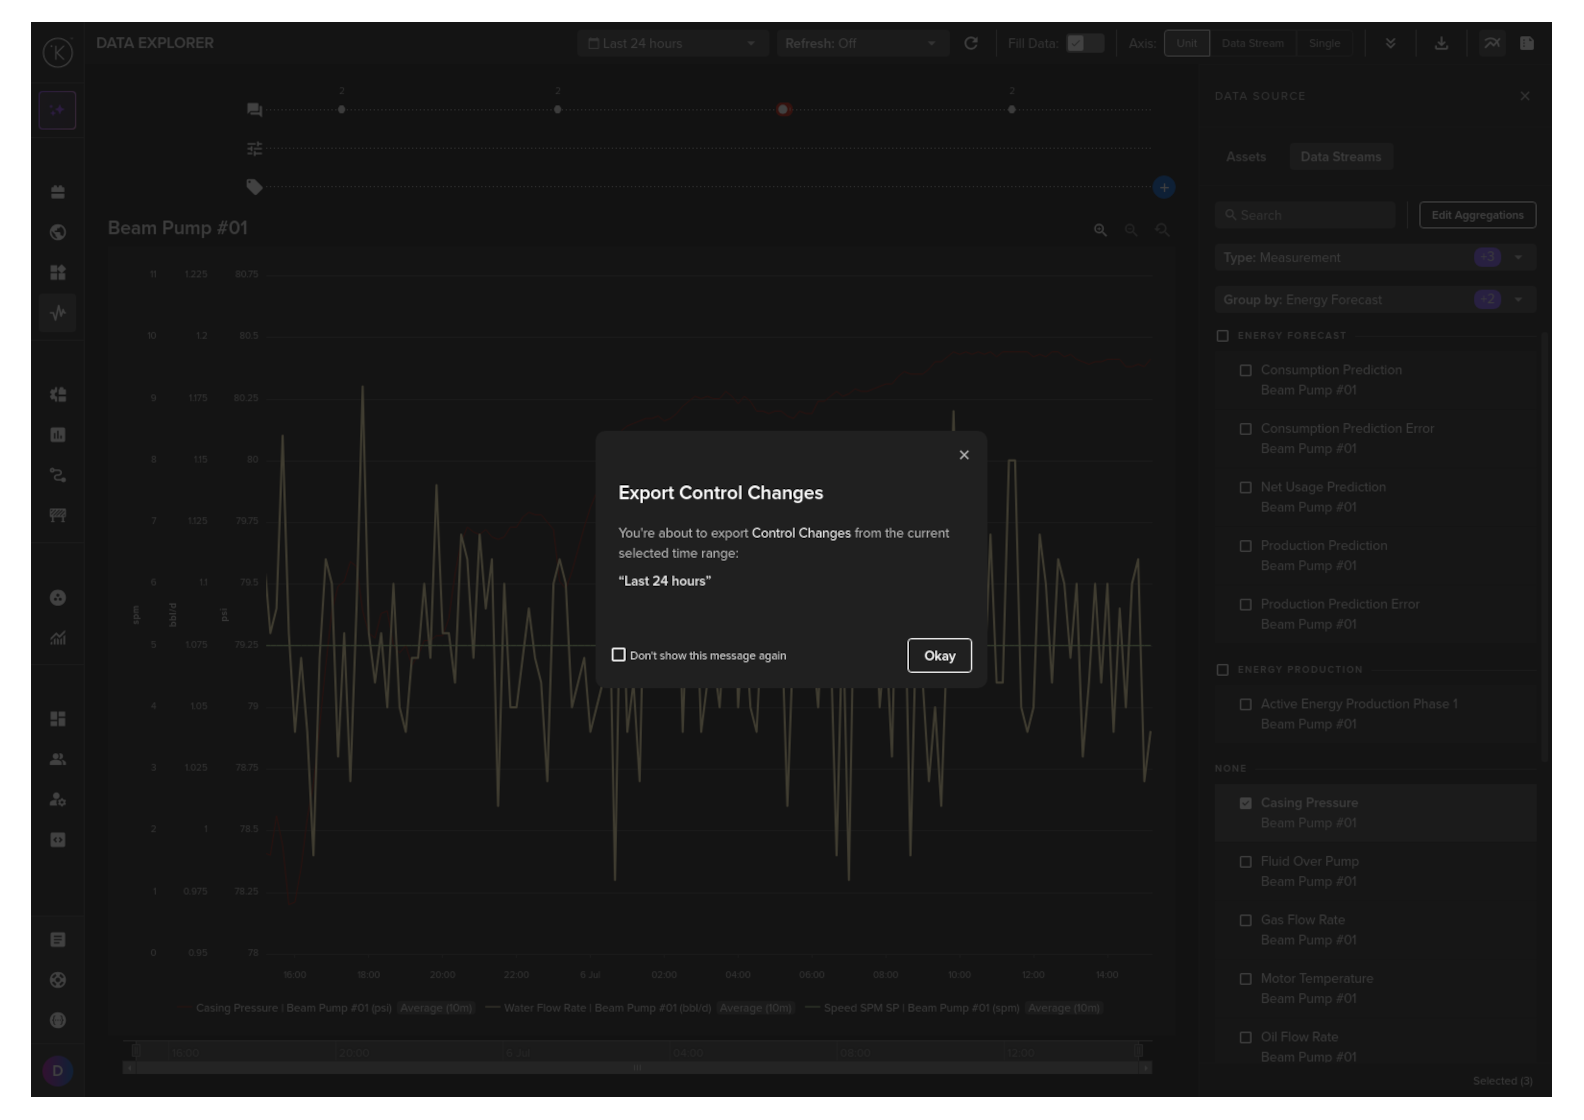Click the Edit Aggregations button
This screenshot has width=1584, height=1120.
click(x=1477, y=215)
